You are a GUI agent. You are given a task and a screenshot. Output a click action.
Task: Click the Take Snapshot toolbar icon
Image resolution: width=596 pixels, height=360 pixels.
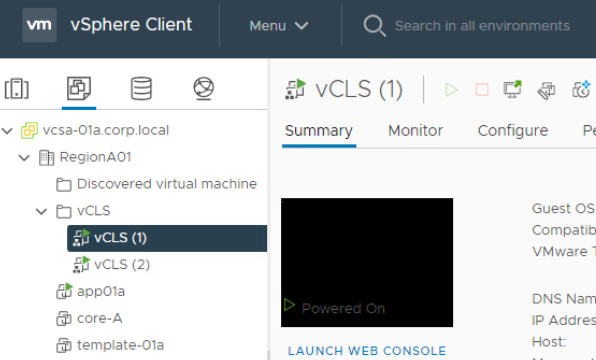pyautogui.click(x=582, y=90)
